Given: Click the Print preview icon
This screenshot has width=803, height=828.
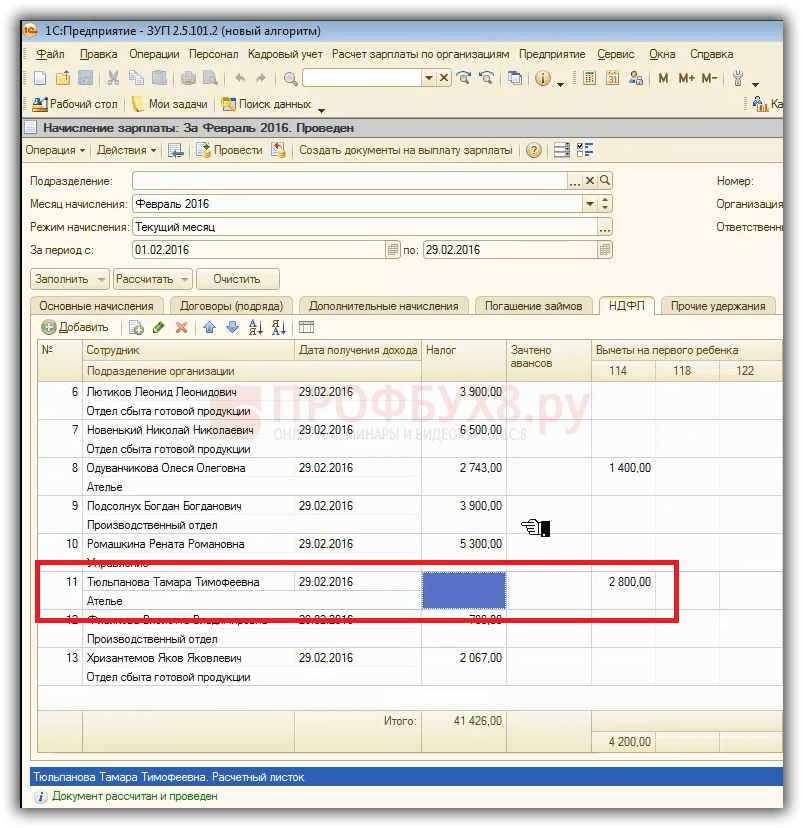Looking at the screenshot, I should pos(211,79).
